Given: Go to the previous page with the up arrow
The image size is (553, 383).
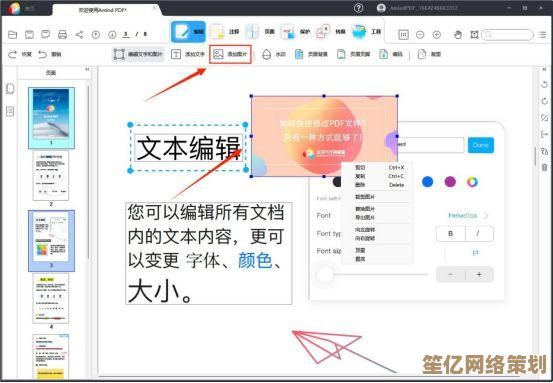Looking at the screenshot, I should click(x=96, y=35).
